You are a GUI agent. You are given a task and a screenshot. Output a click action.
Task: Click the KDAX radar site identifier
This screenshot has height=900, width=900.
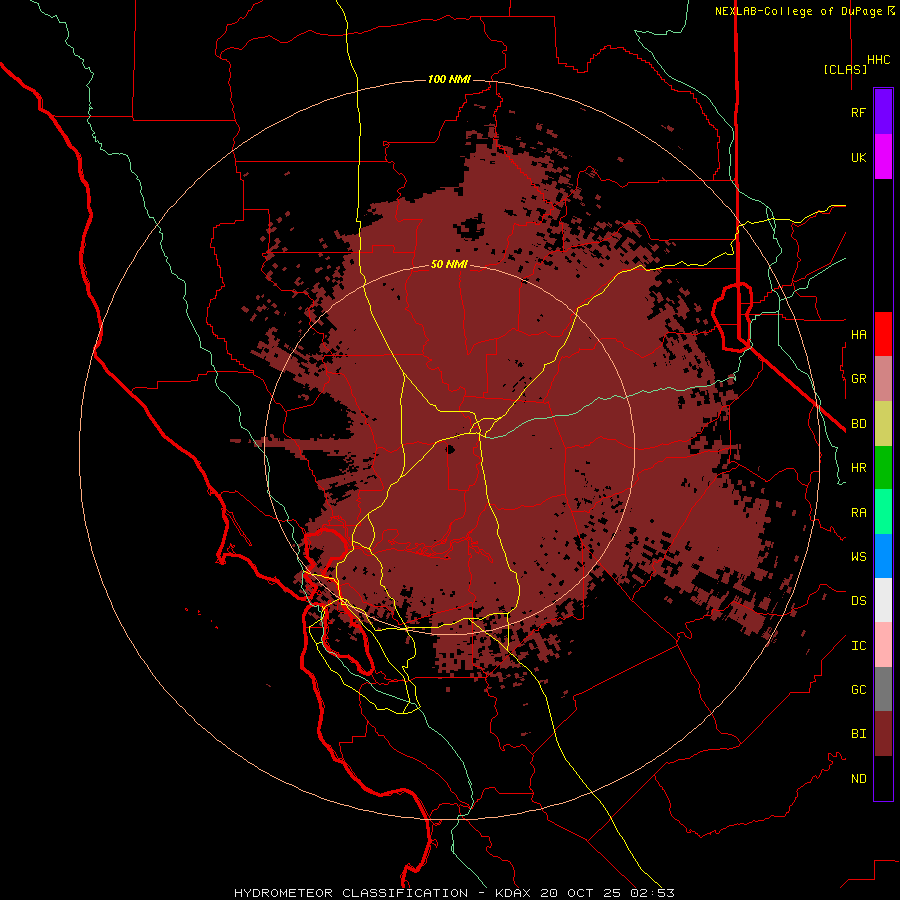pyautogui.click(x=513, y=893)
